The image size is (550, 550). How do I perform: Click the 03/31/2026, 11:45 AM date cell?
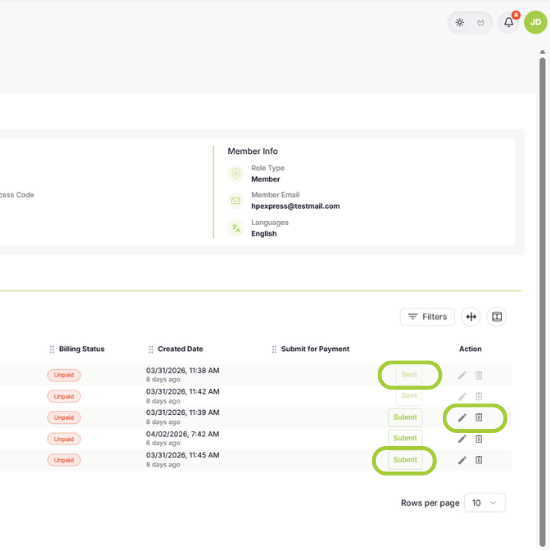pyautogui.click(x=183, y=455)
